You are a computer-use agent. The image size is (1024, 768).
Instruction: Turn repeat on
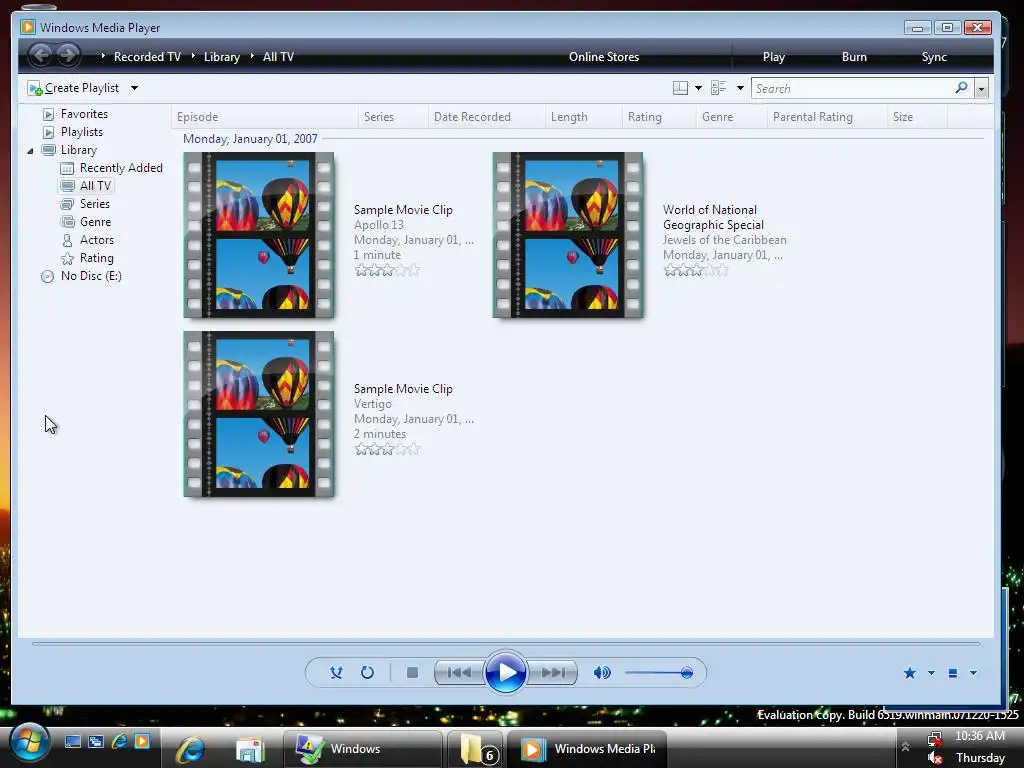pyautogui.click(x=368, y=673)
